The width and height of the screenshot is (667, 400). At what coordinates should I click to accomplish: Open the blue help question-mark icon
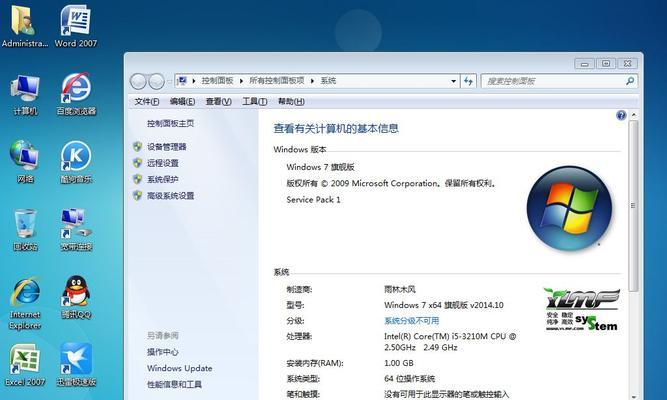click(621, 115)
